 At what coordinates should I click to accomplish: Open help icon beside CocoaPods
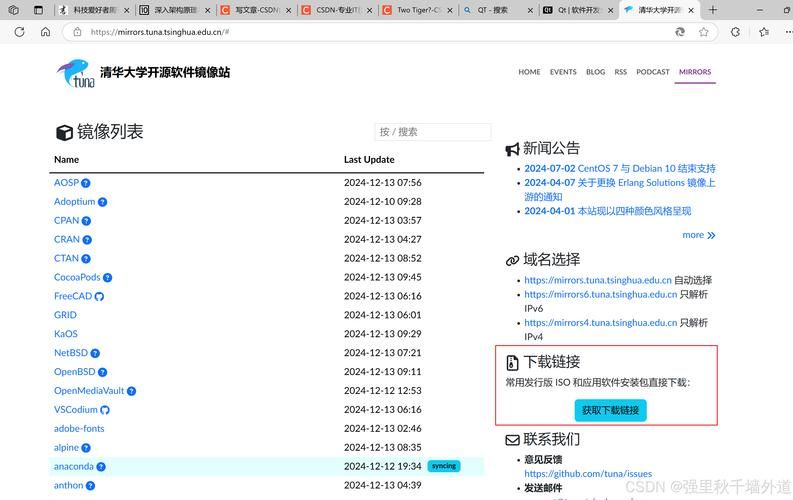point(107,278)
